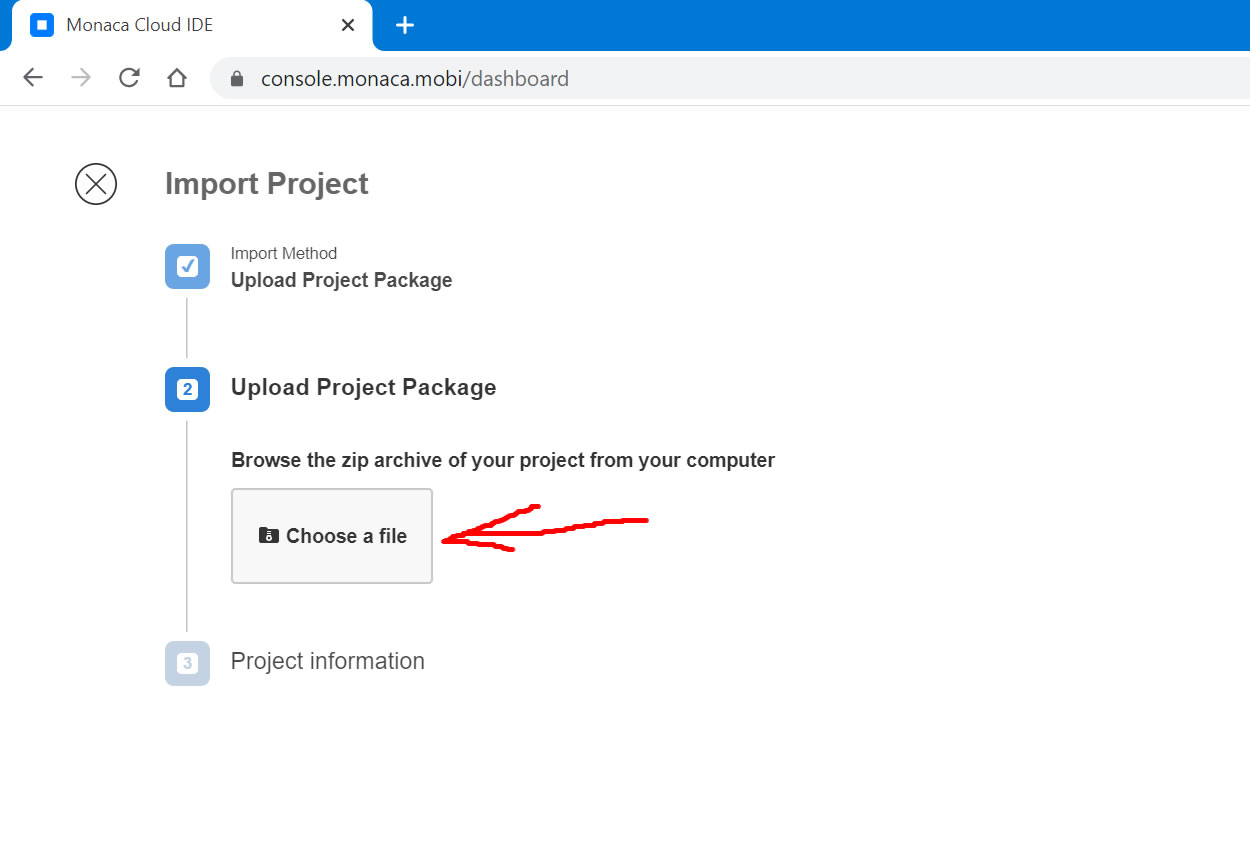
Task: Close the Import Project wizard
Action: (x=96, y=184)
